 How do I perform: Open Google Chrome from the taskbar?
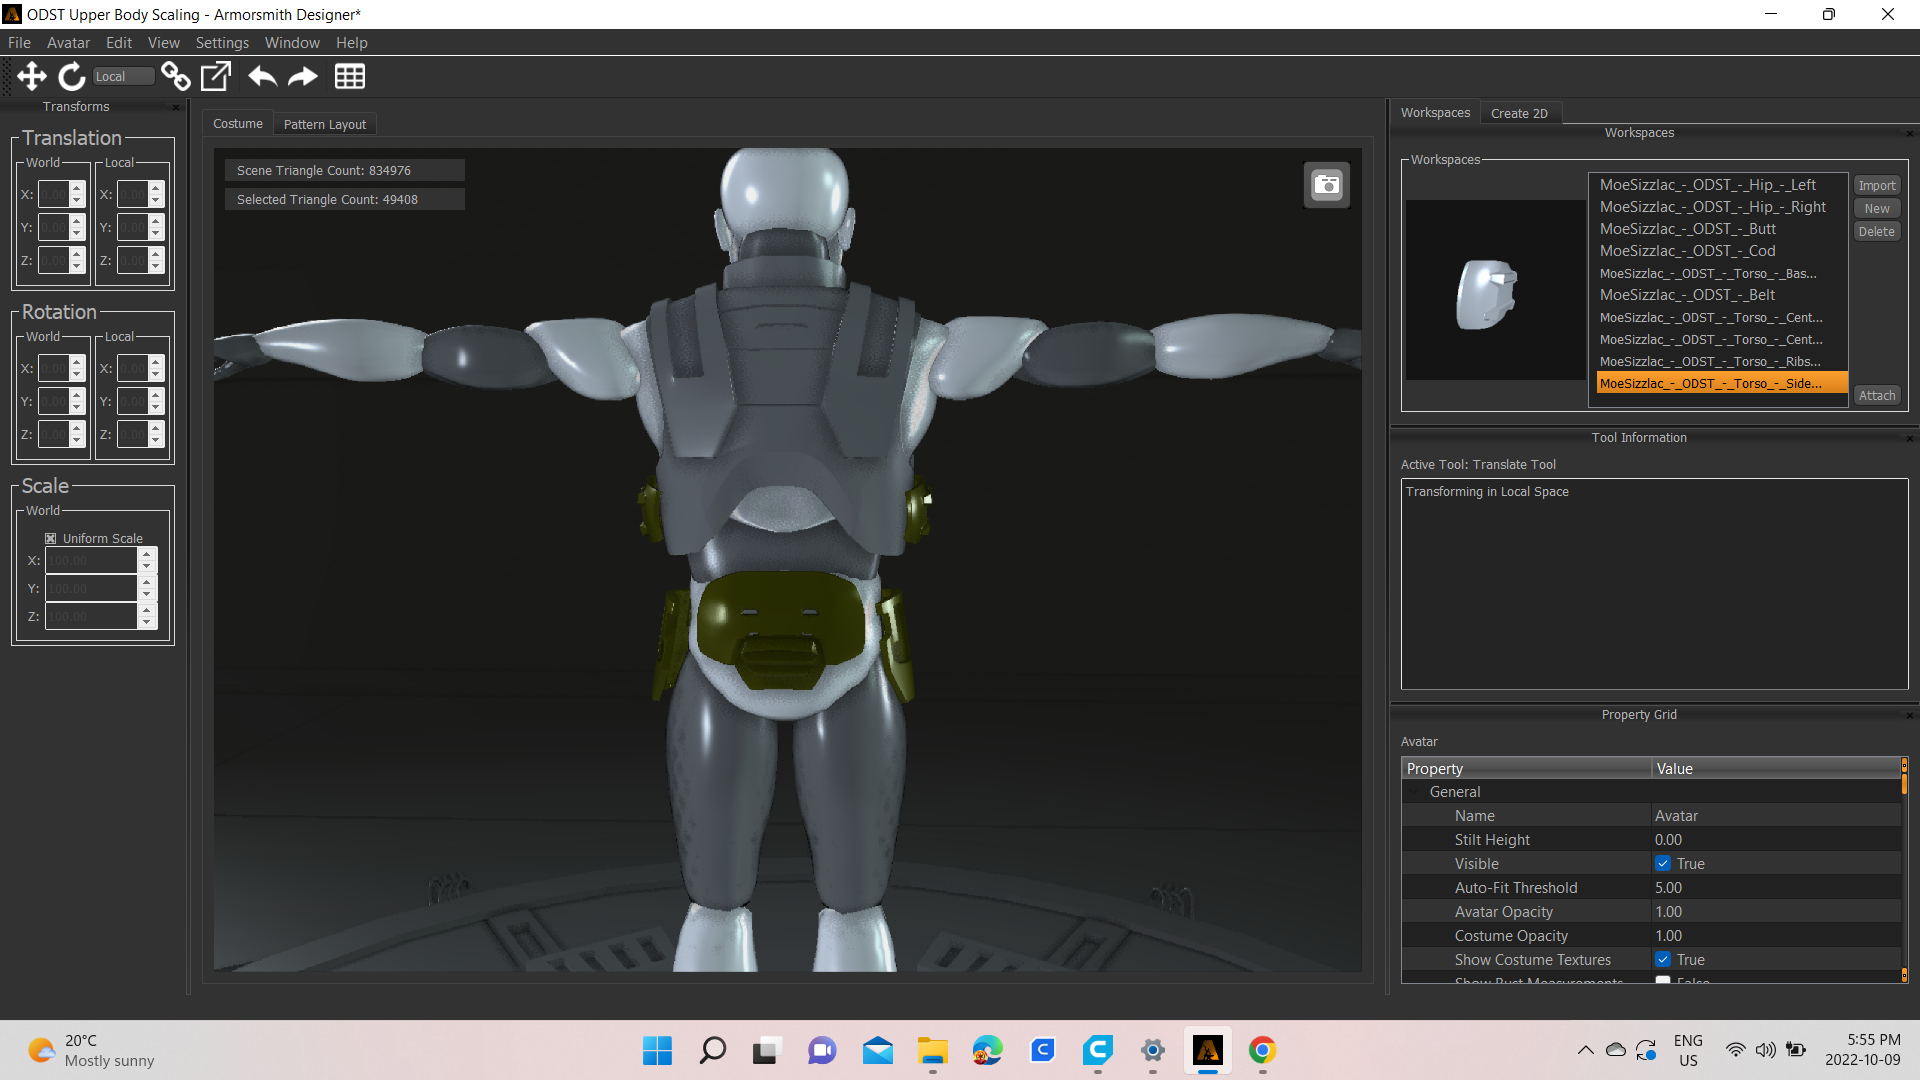click(1262, 1050)
